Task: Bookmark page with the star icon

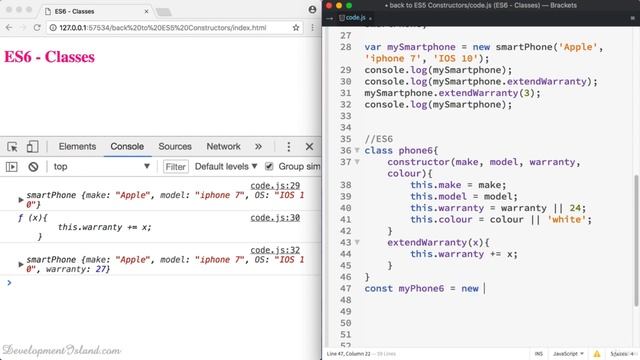Action: (x=296, y=28)
